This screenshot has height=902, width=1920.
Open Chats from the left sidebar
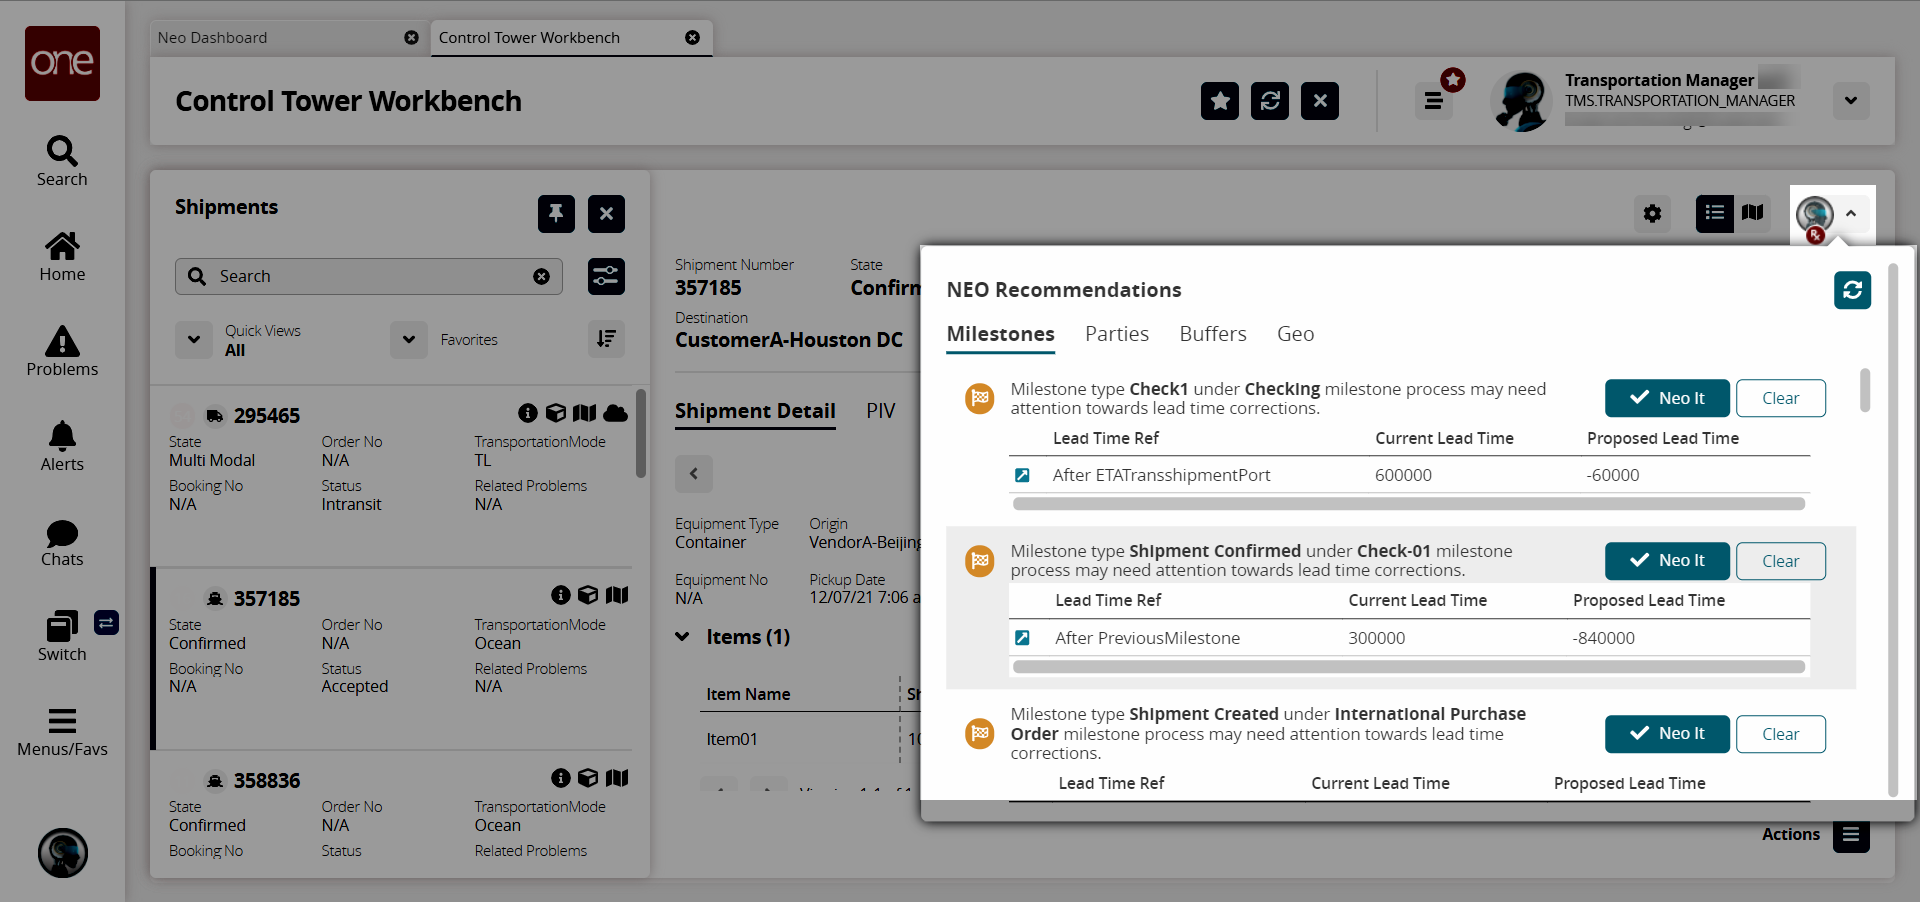62,543
